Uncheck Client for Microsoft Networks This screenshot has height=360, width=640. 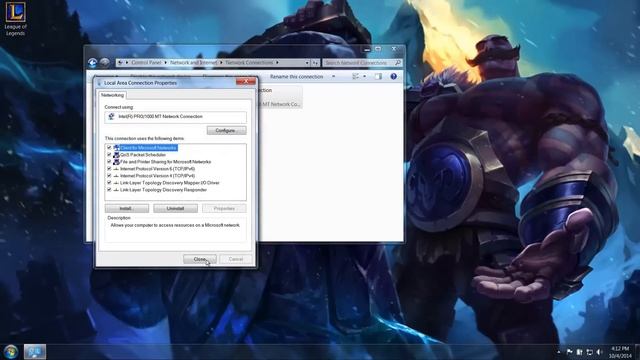tap(109, 148)
